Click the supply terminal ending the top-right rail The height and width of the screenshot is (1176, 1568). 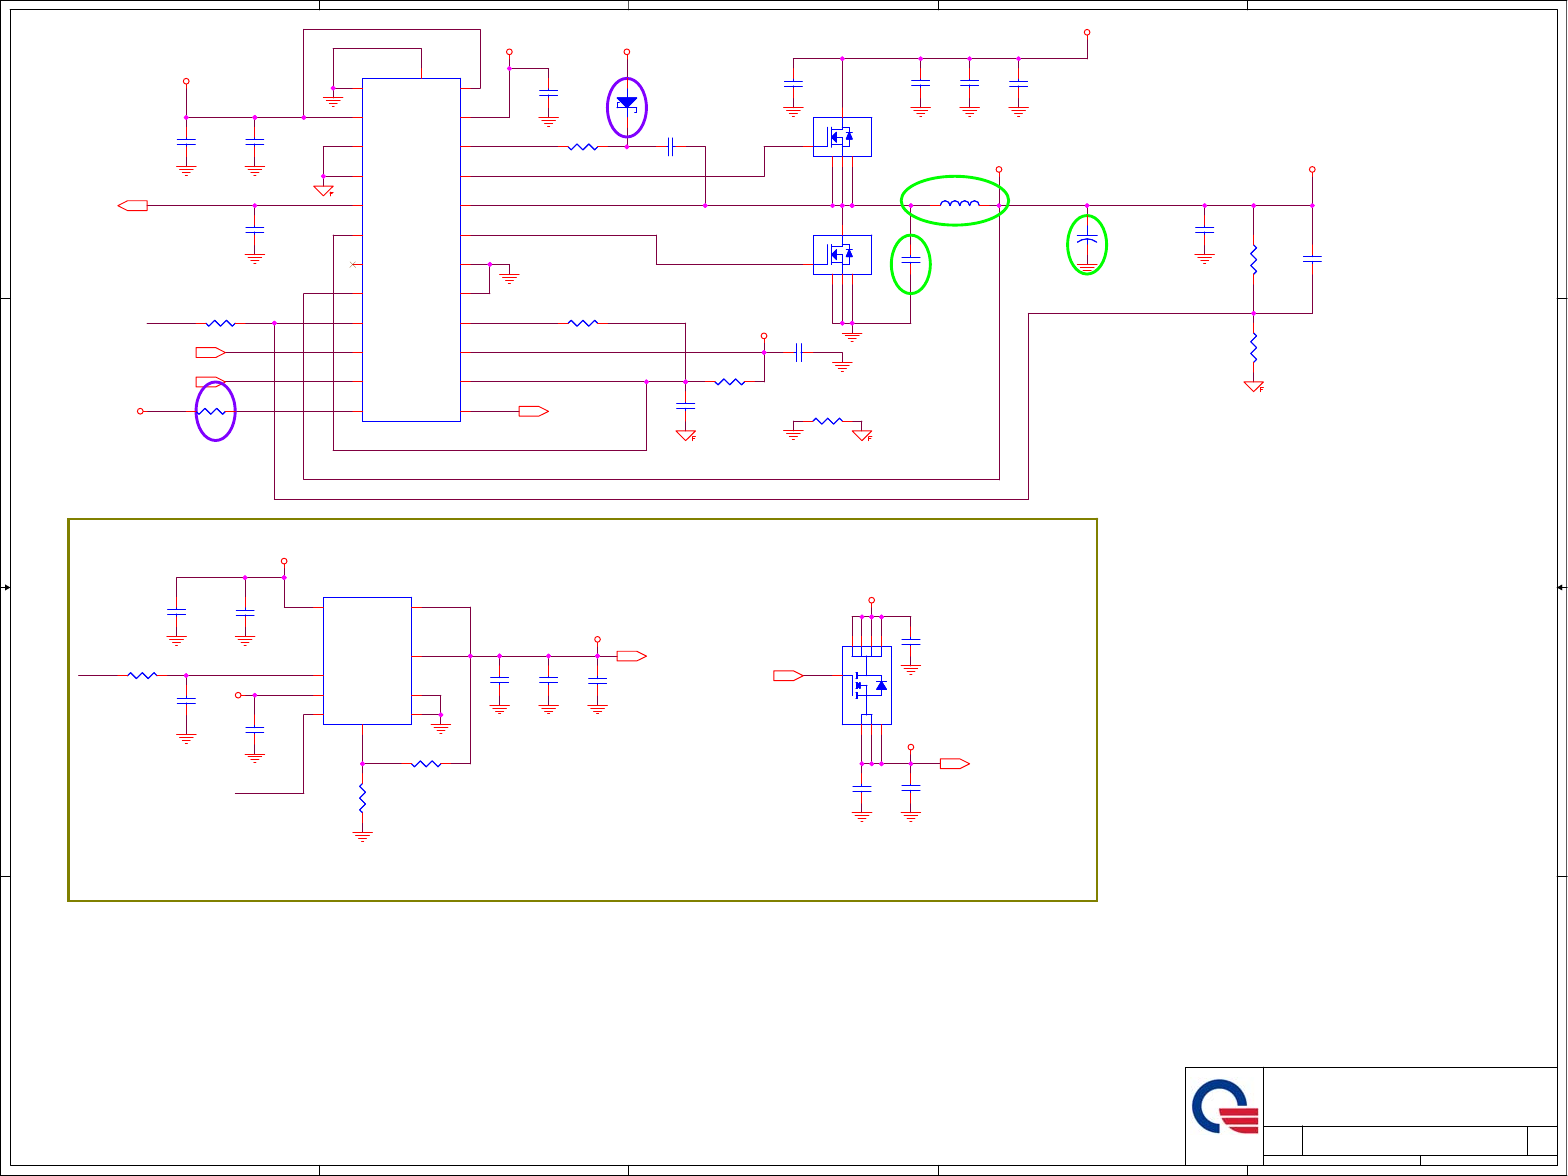(1087, 32)
